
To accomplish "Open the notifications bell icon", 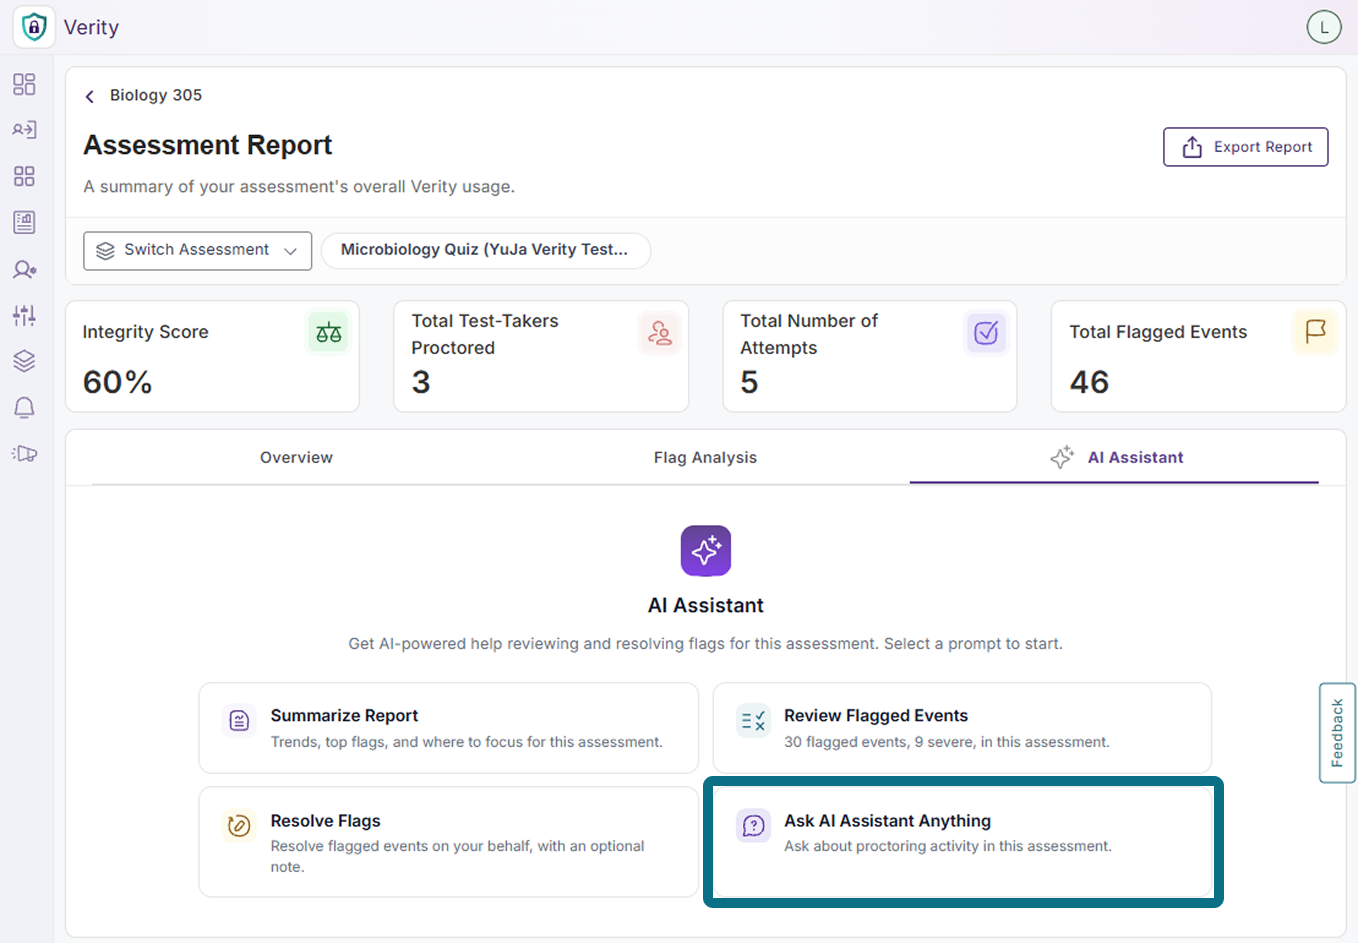I will click(x=24, y=407).
